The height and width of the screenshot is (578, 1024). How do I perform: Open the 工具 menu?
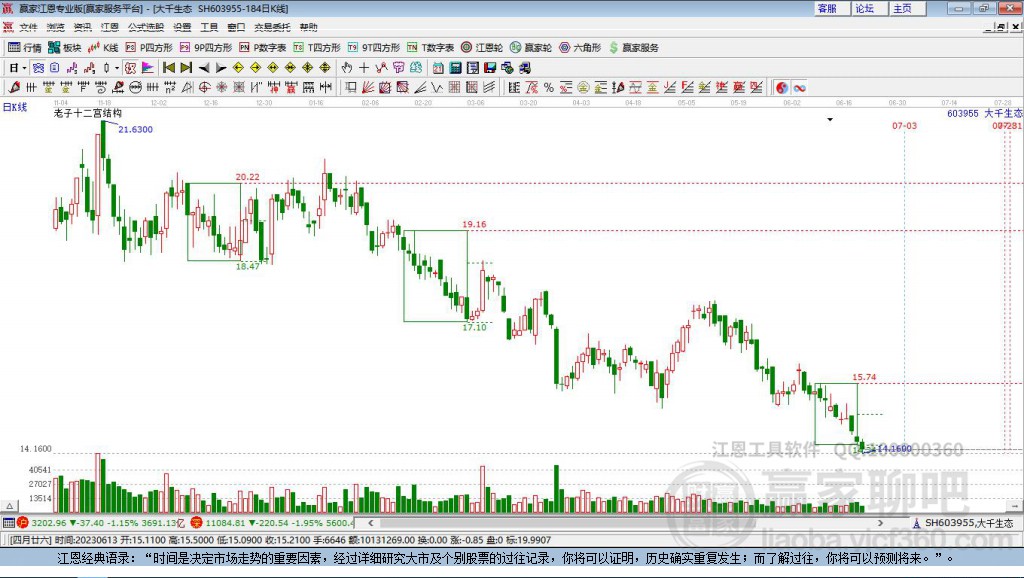[x=209, y=27]
